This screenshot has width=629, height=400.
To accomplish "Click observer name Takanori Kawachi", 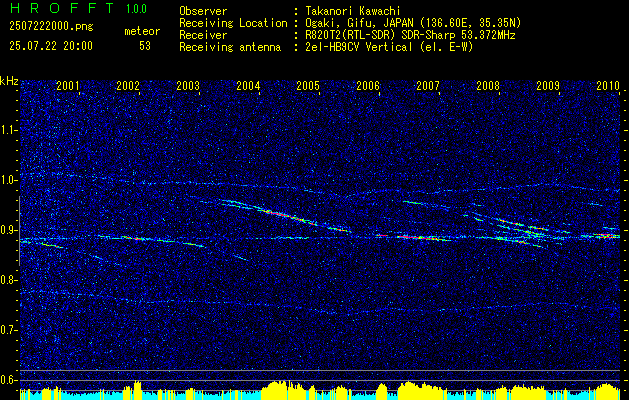I will point(352,11).
